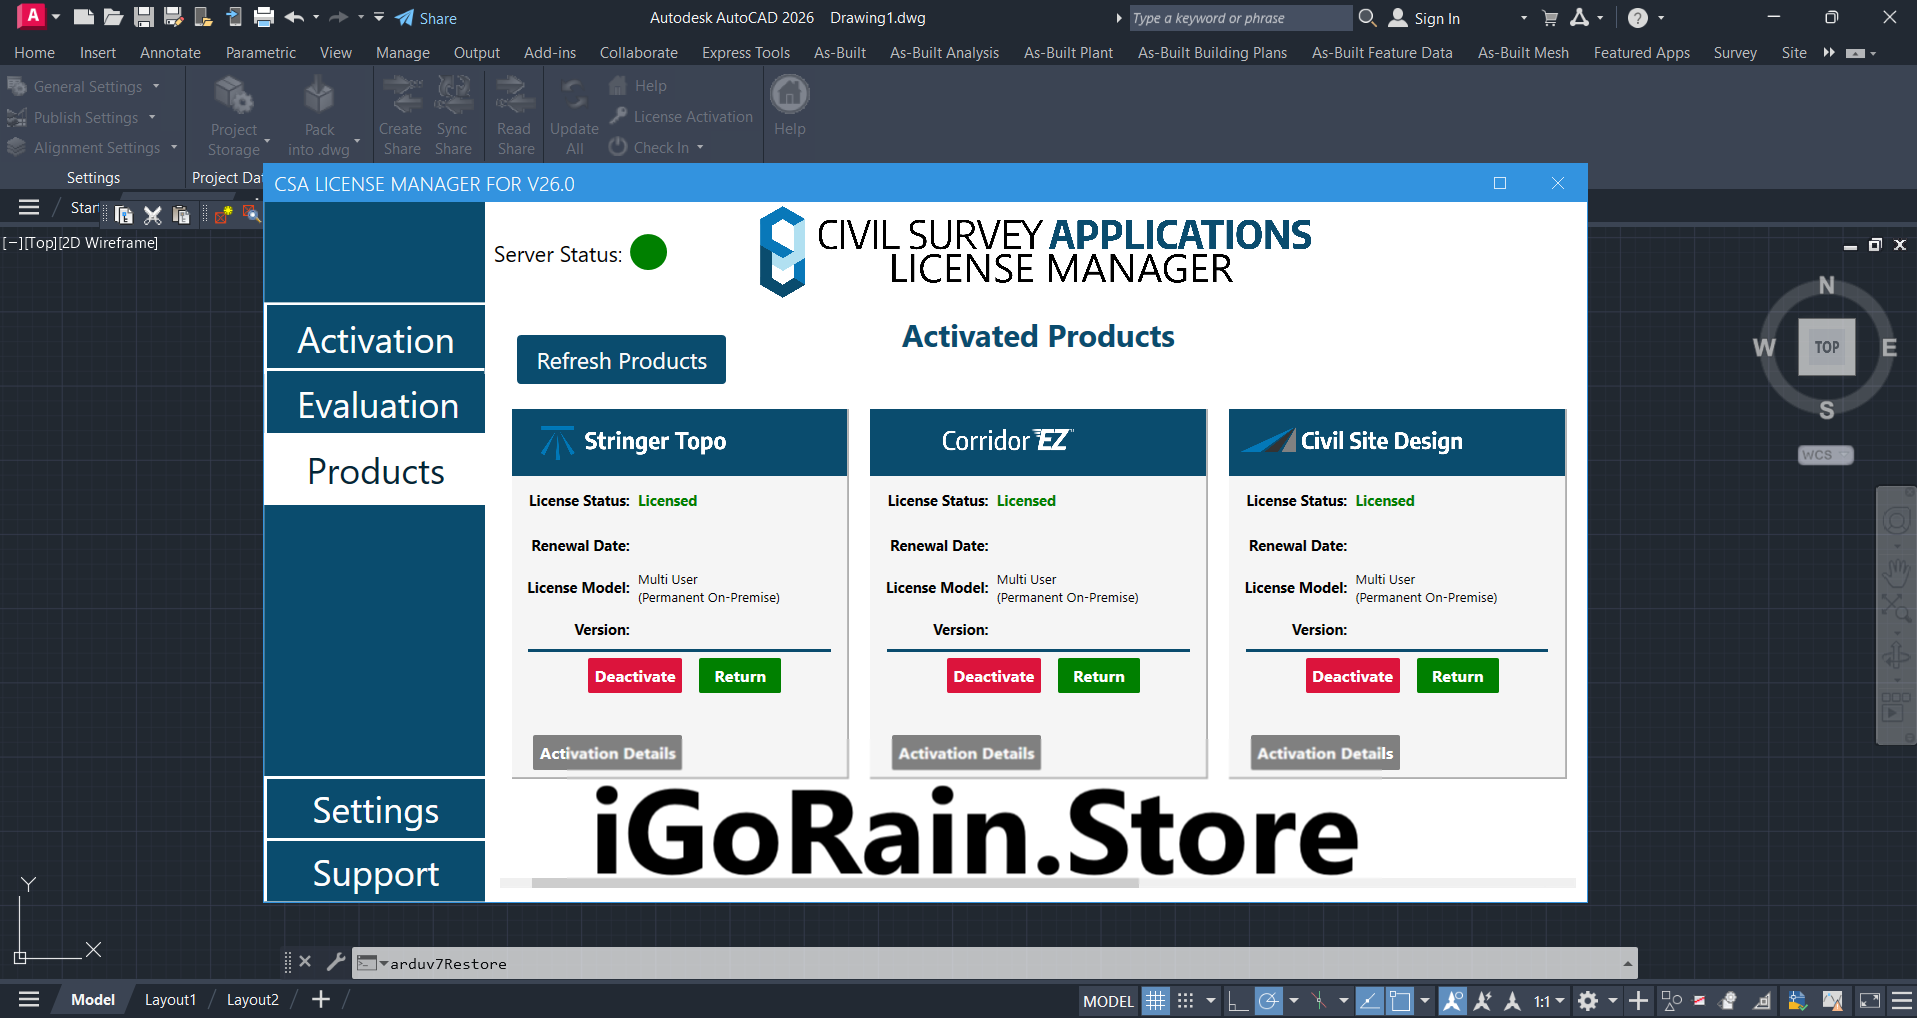Open a new drawing from Quick Access toolbar

pos(83,17)
